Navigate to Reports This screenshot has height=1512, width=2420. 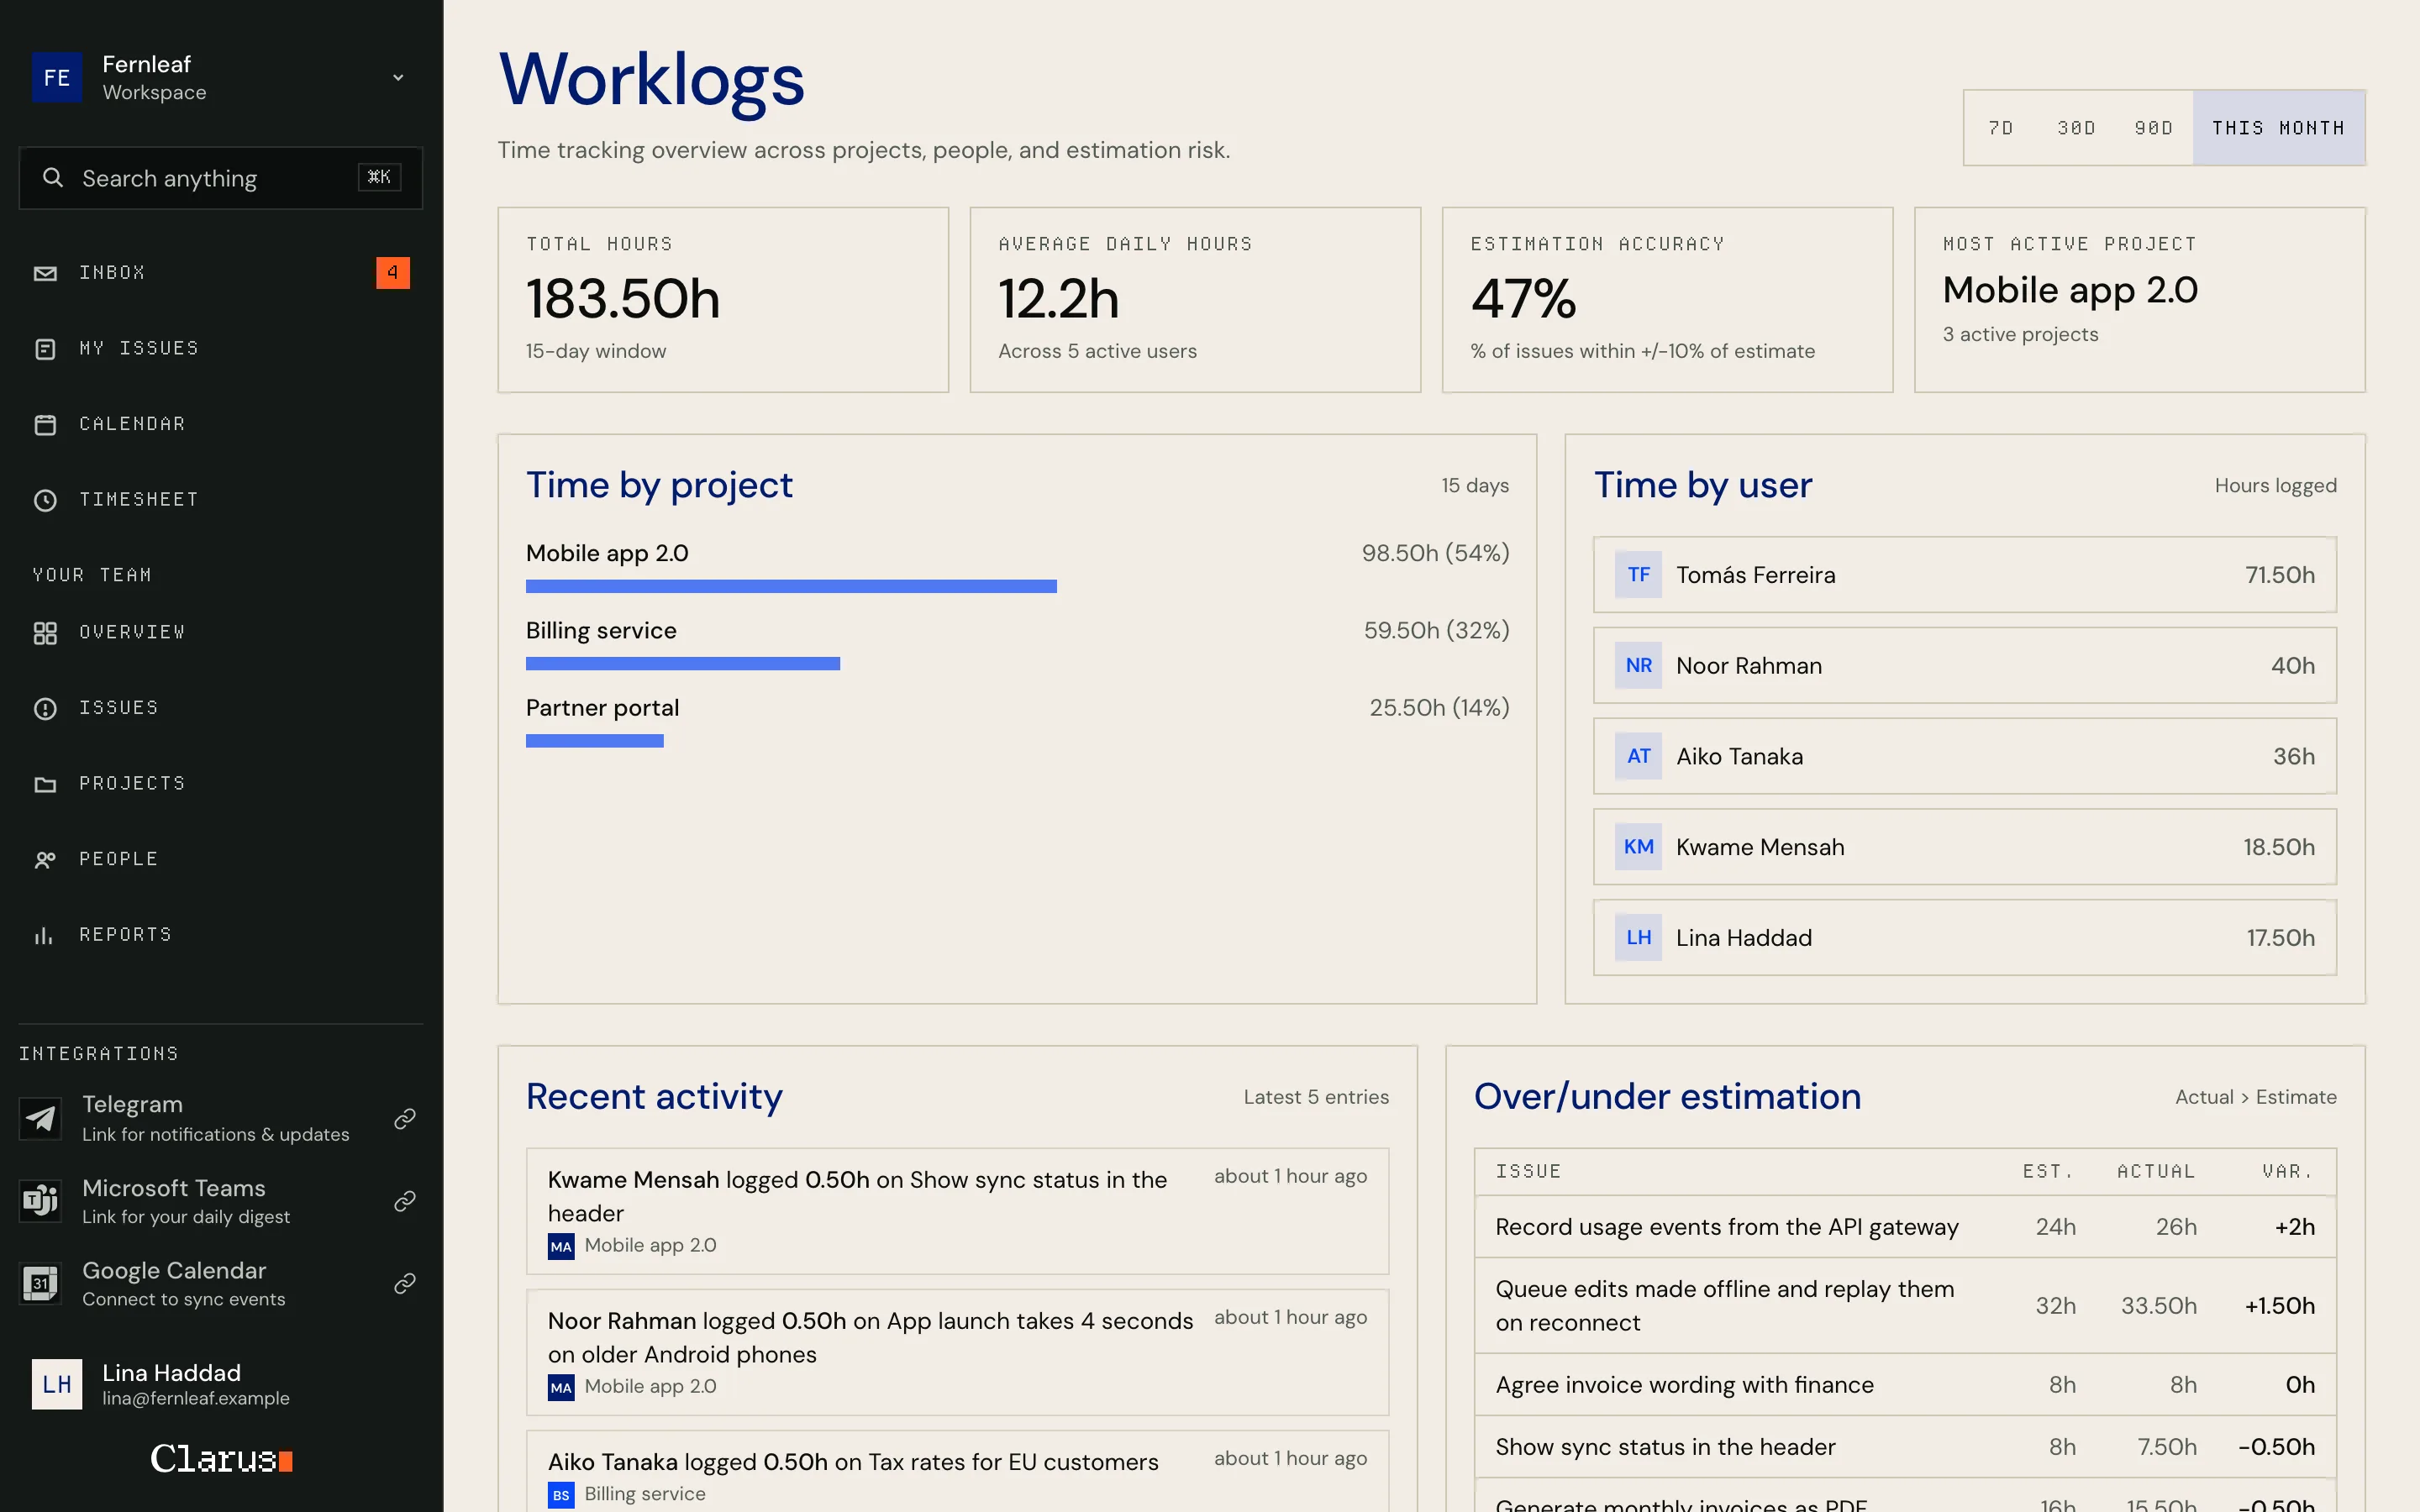click(x=221, y=935)
